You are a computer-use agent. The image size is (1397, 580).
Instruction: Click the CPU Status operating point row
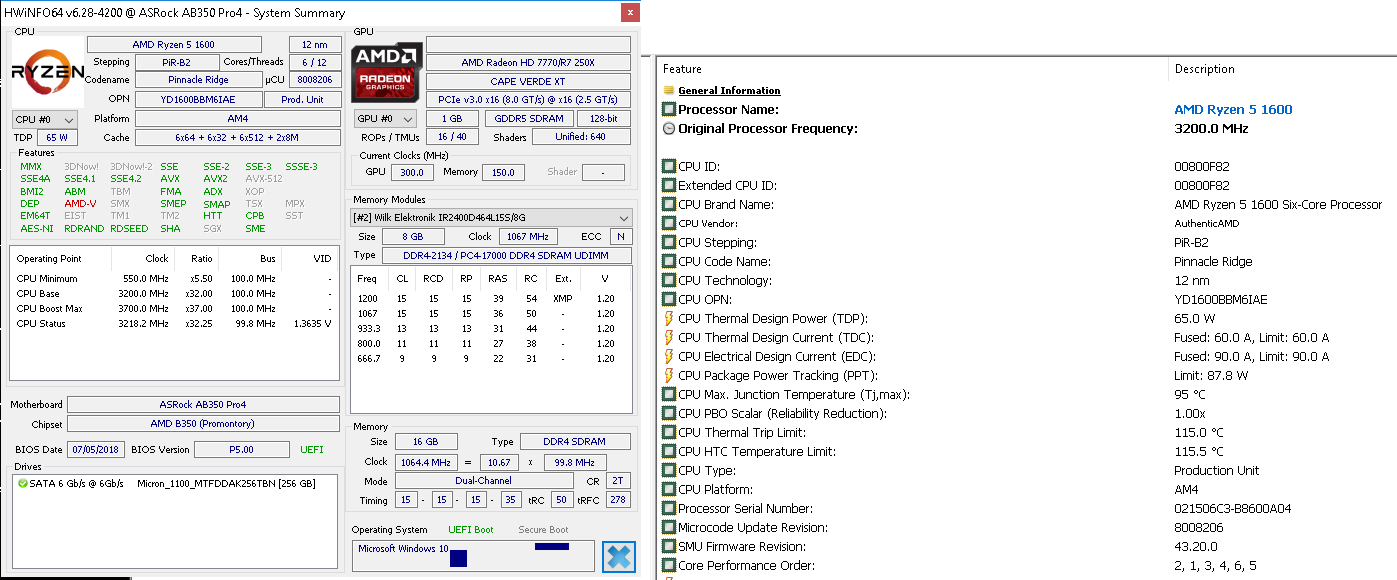click(x=174, y=323)
